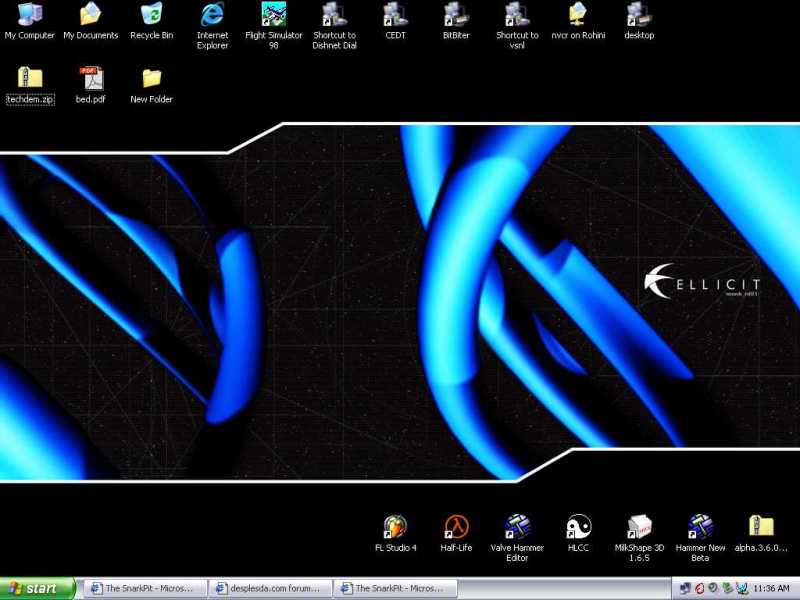Image resolution: width=800 pixels, height=600 pixels.
Task: Select the Hammer New Beta icon
Action: [700, 527]
